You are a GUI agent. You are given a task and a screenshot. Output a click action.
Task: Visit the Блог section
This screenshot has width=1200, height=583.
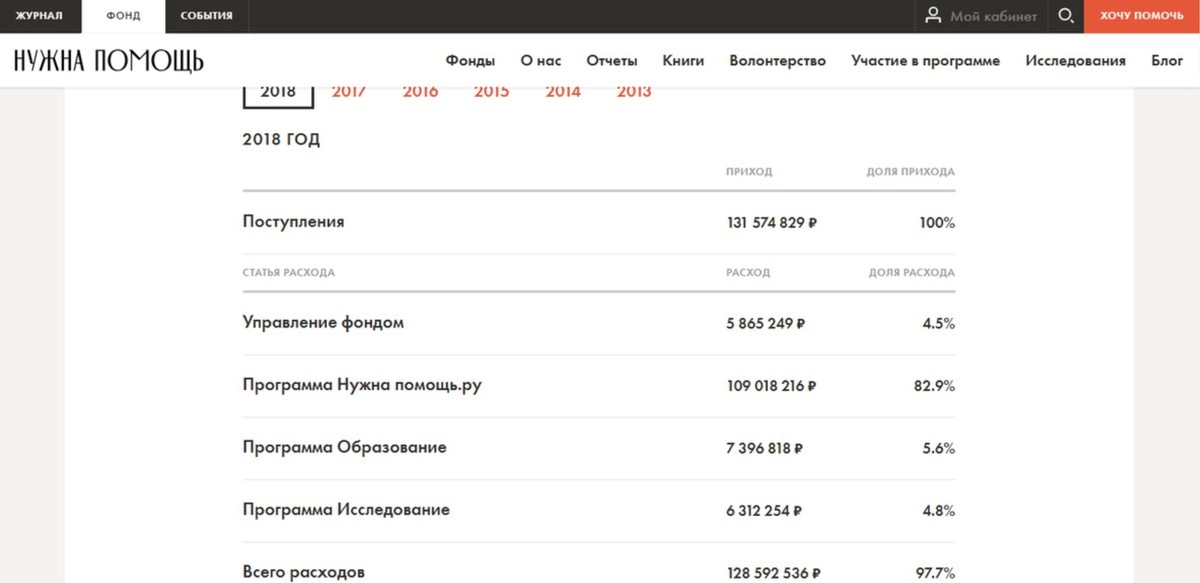pyautogui.click(x=1167, y=61)
